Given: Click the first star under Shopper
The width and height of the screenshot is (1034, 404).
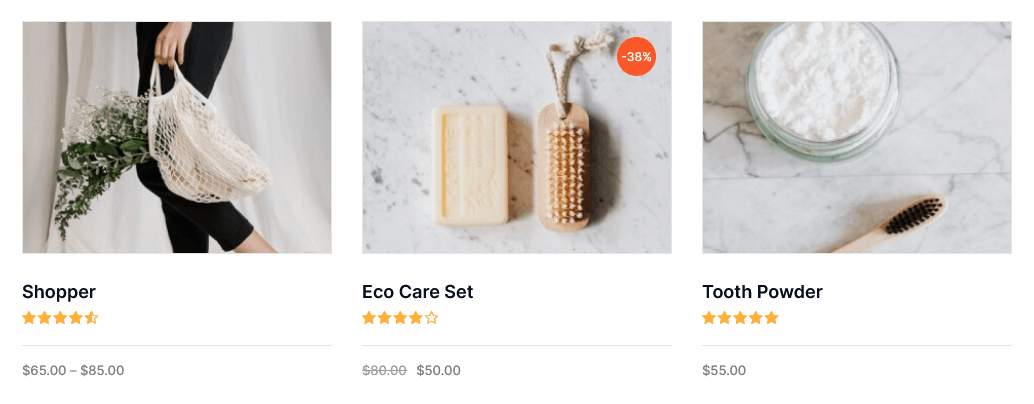Looking at the screenshot, I should pyautogui.click(x=29, y=318).
